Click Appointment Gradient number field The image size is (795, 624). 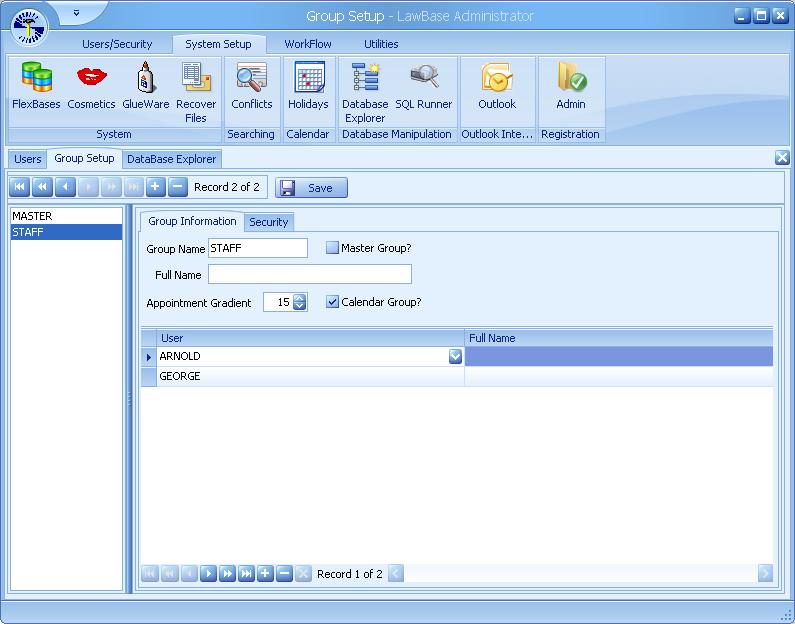[278, 302]
